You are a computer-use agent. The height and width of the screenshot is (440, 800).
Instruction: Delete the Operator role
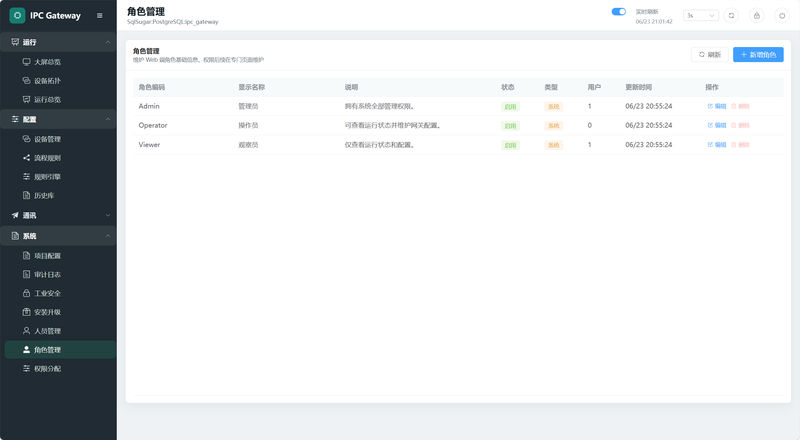740,126
